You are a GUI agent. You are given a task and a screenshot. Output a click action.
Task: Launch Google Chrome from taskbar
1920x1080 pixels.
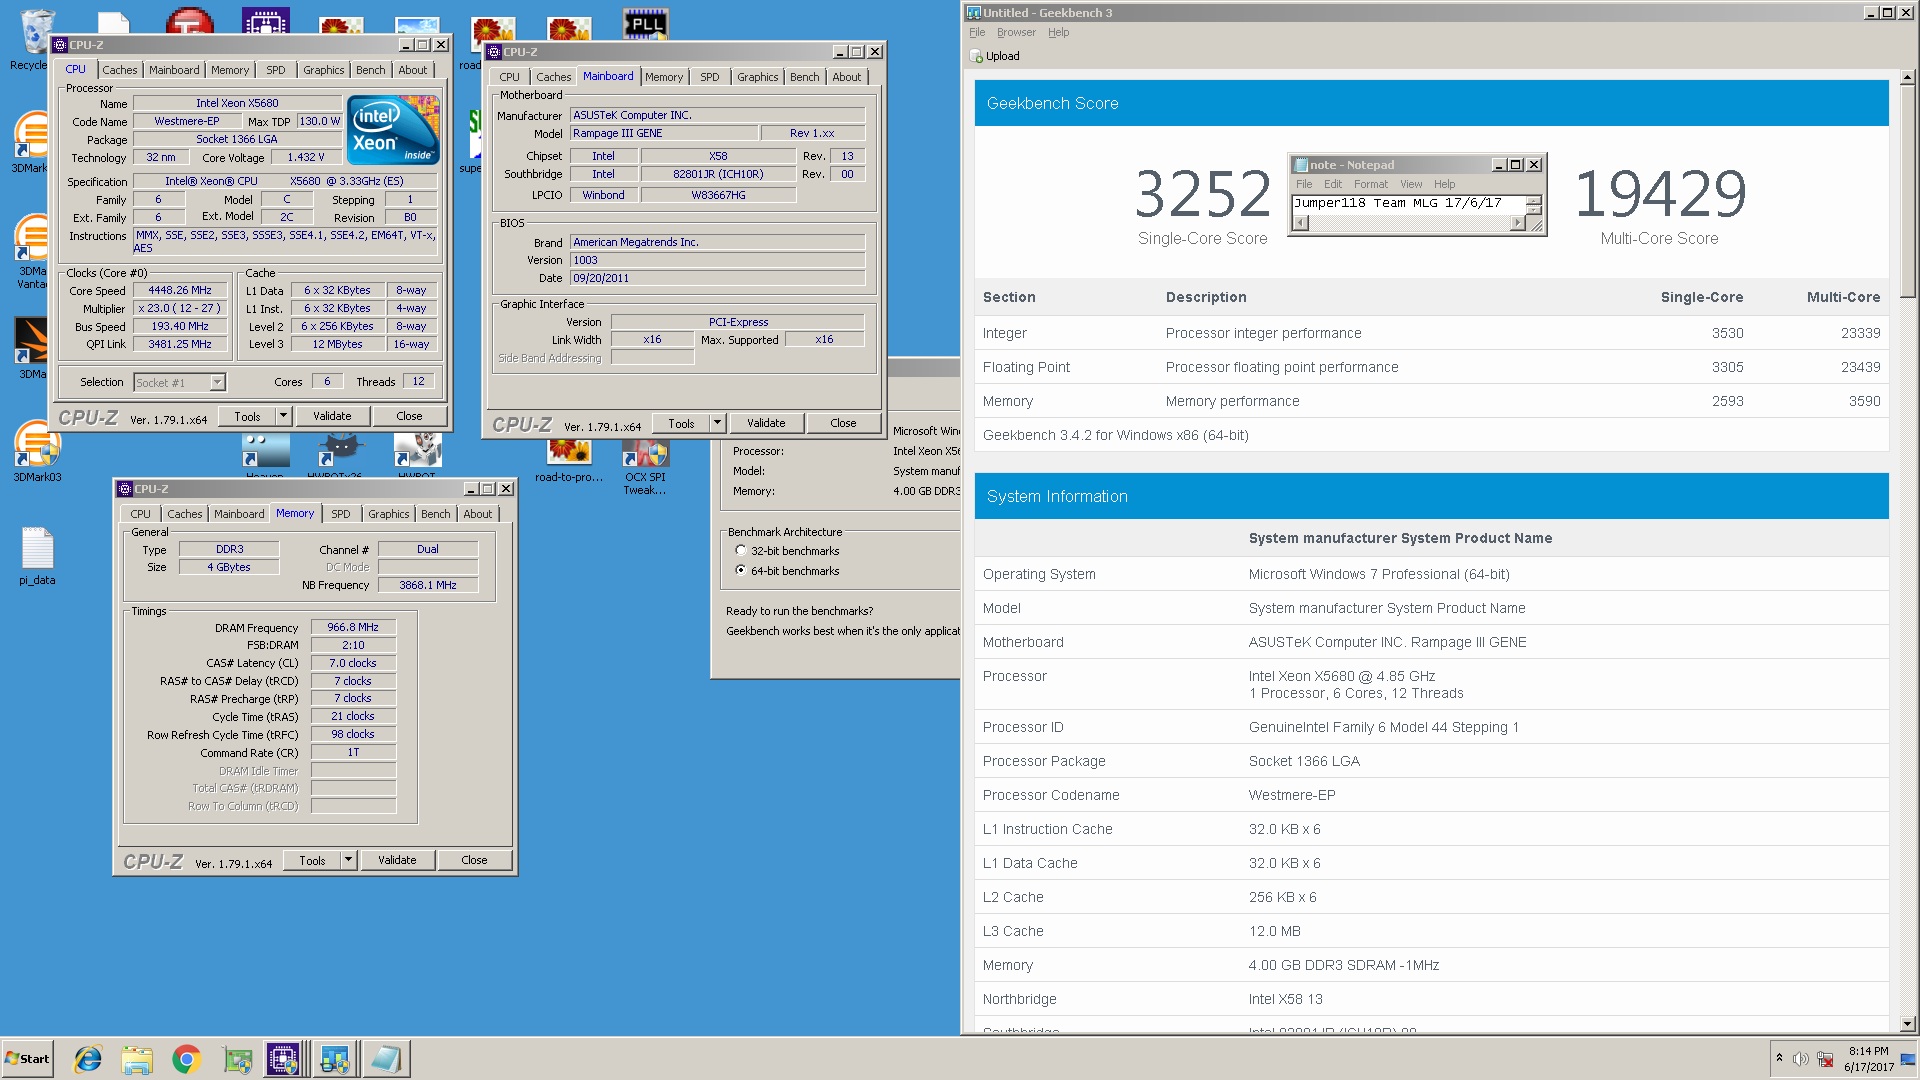pyautogui.click(x=186, y=1059)
